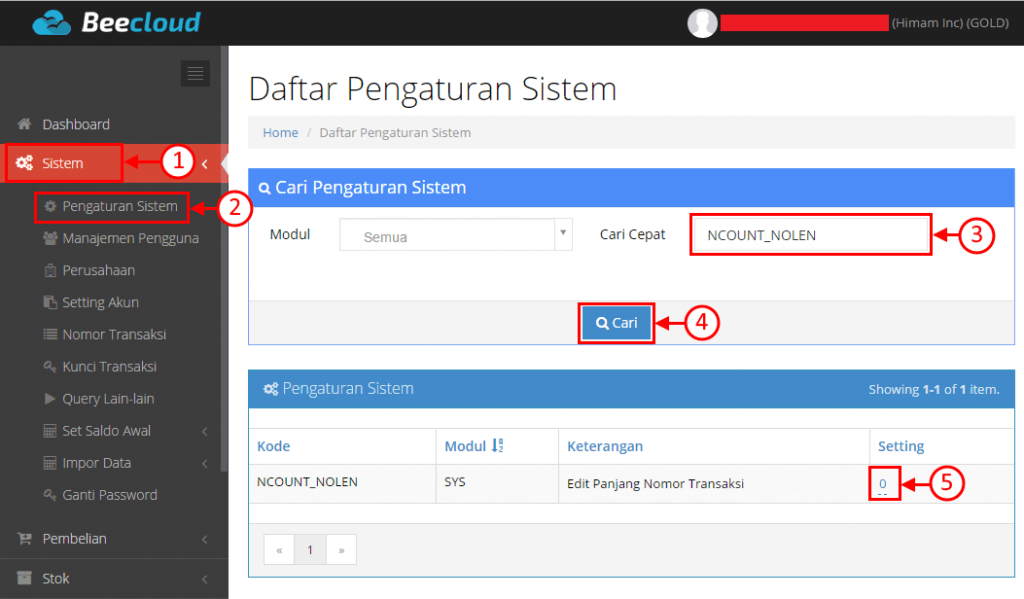Click the Modul column sort icon
Screen dimensions: 1024x599
tap(498, 445)
